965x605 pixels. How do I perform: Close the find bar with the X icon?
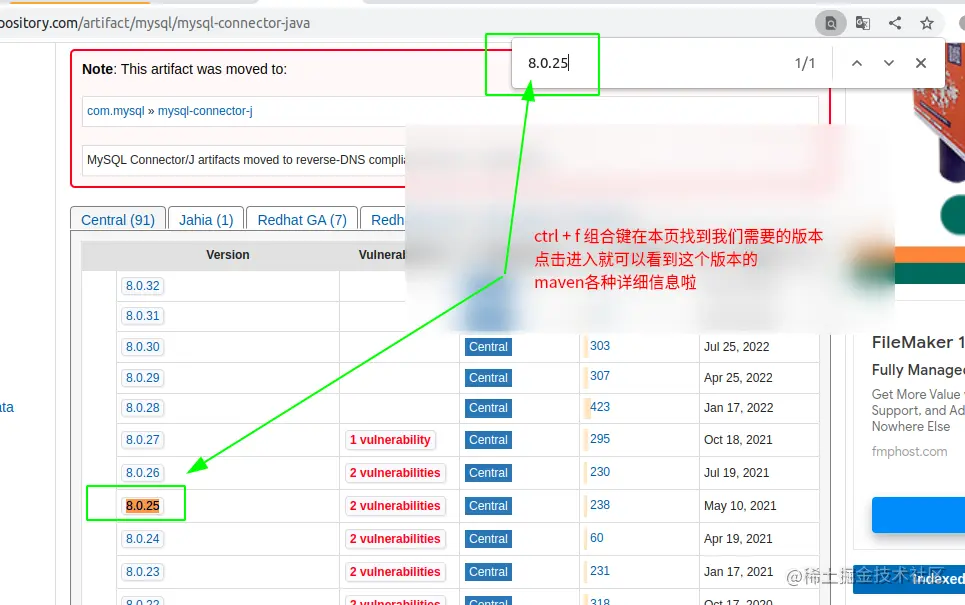click(x=920, y=62)
